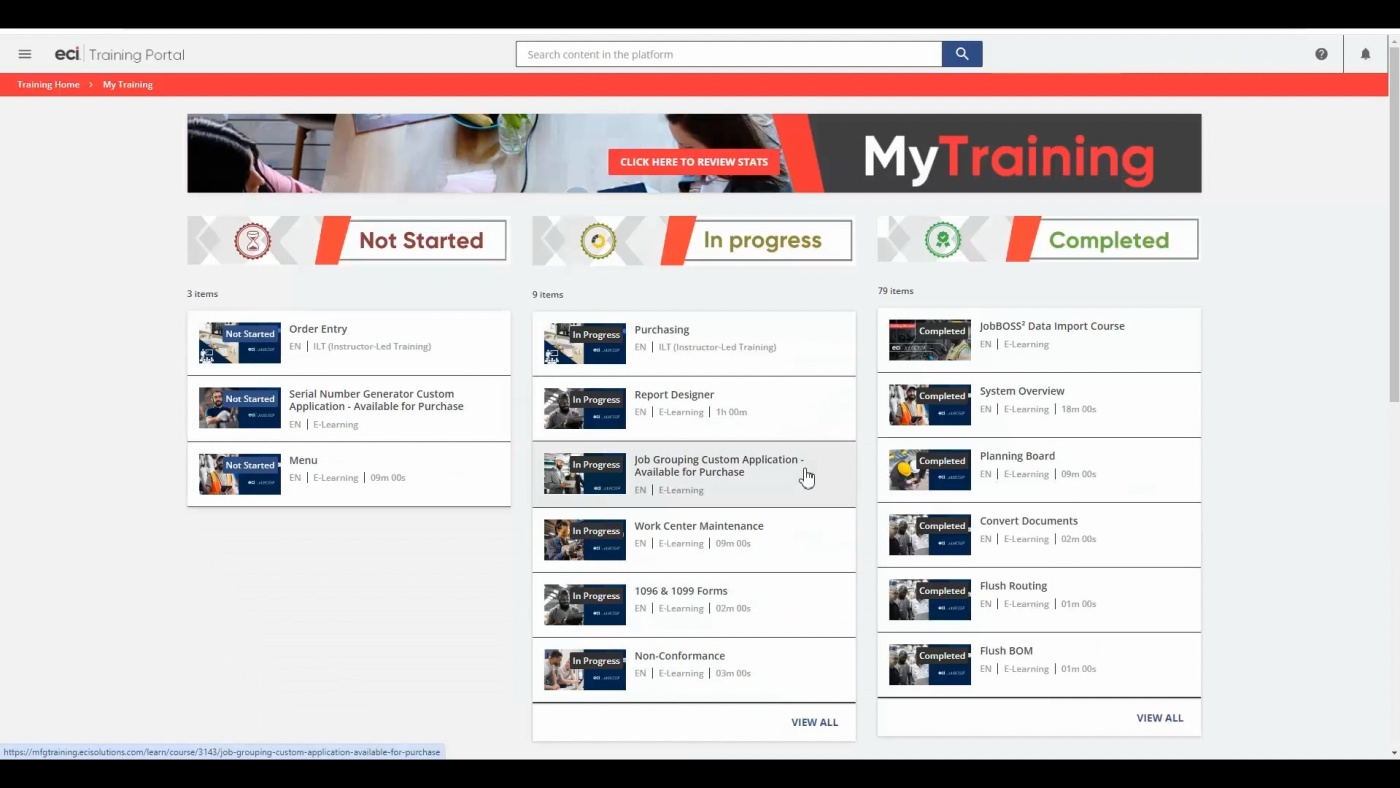The image size is (1400, 788).
Task: Open the notifications bell
Action: [x=1365, y=54]
